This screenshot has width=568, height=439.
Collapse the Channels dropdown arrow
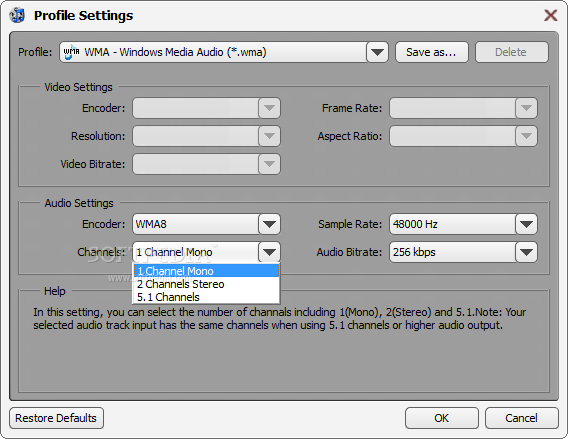coord(270,252)
